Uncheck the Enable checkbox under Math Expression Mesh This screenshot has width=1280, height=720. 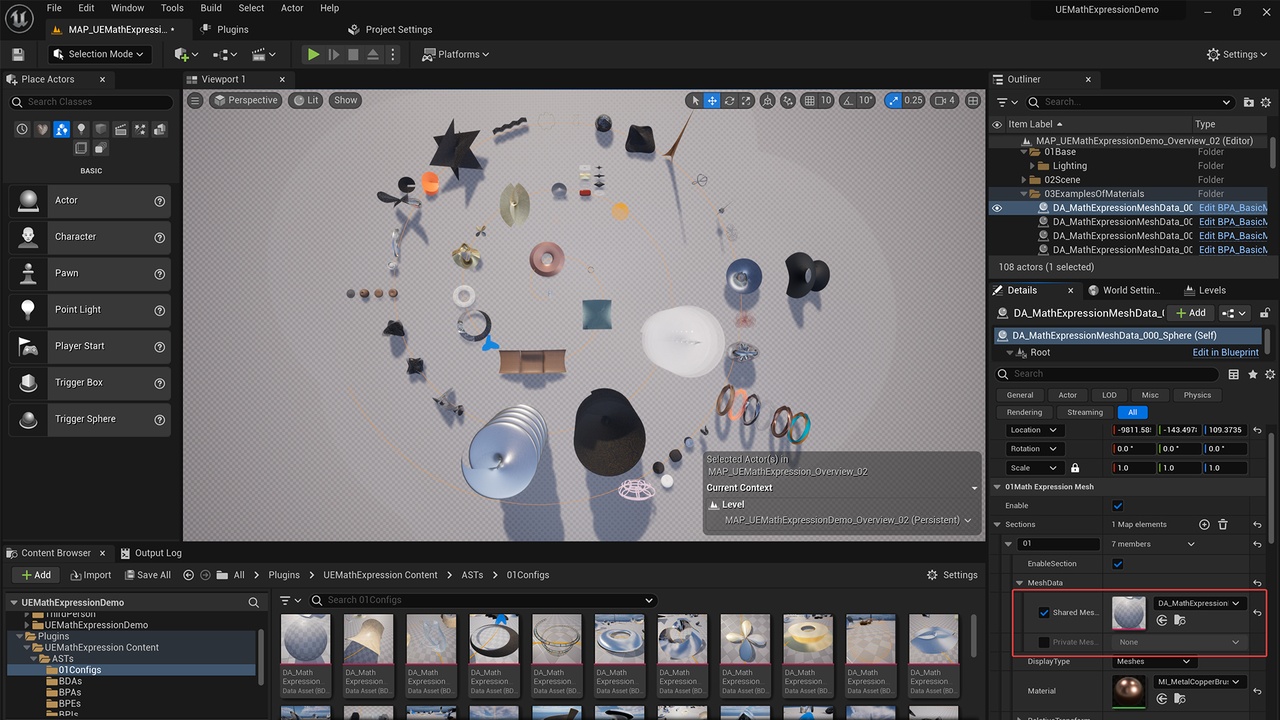point(1118,506)
